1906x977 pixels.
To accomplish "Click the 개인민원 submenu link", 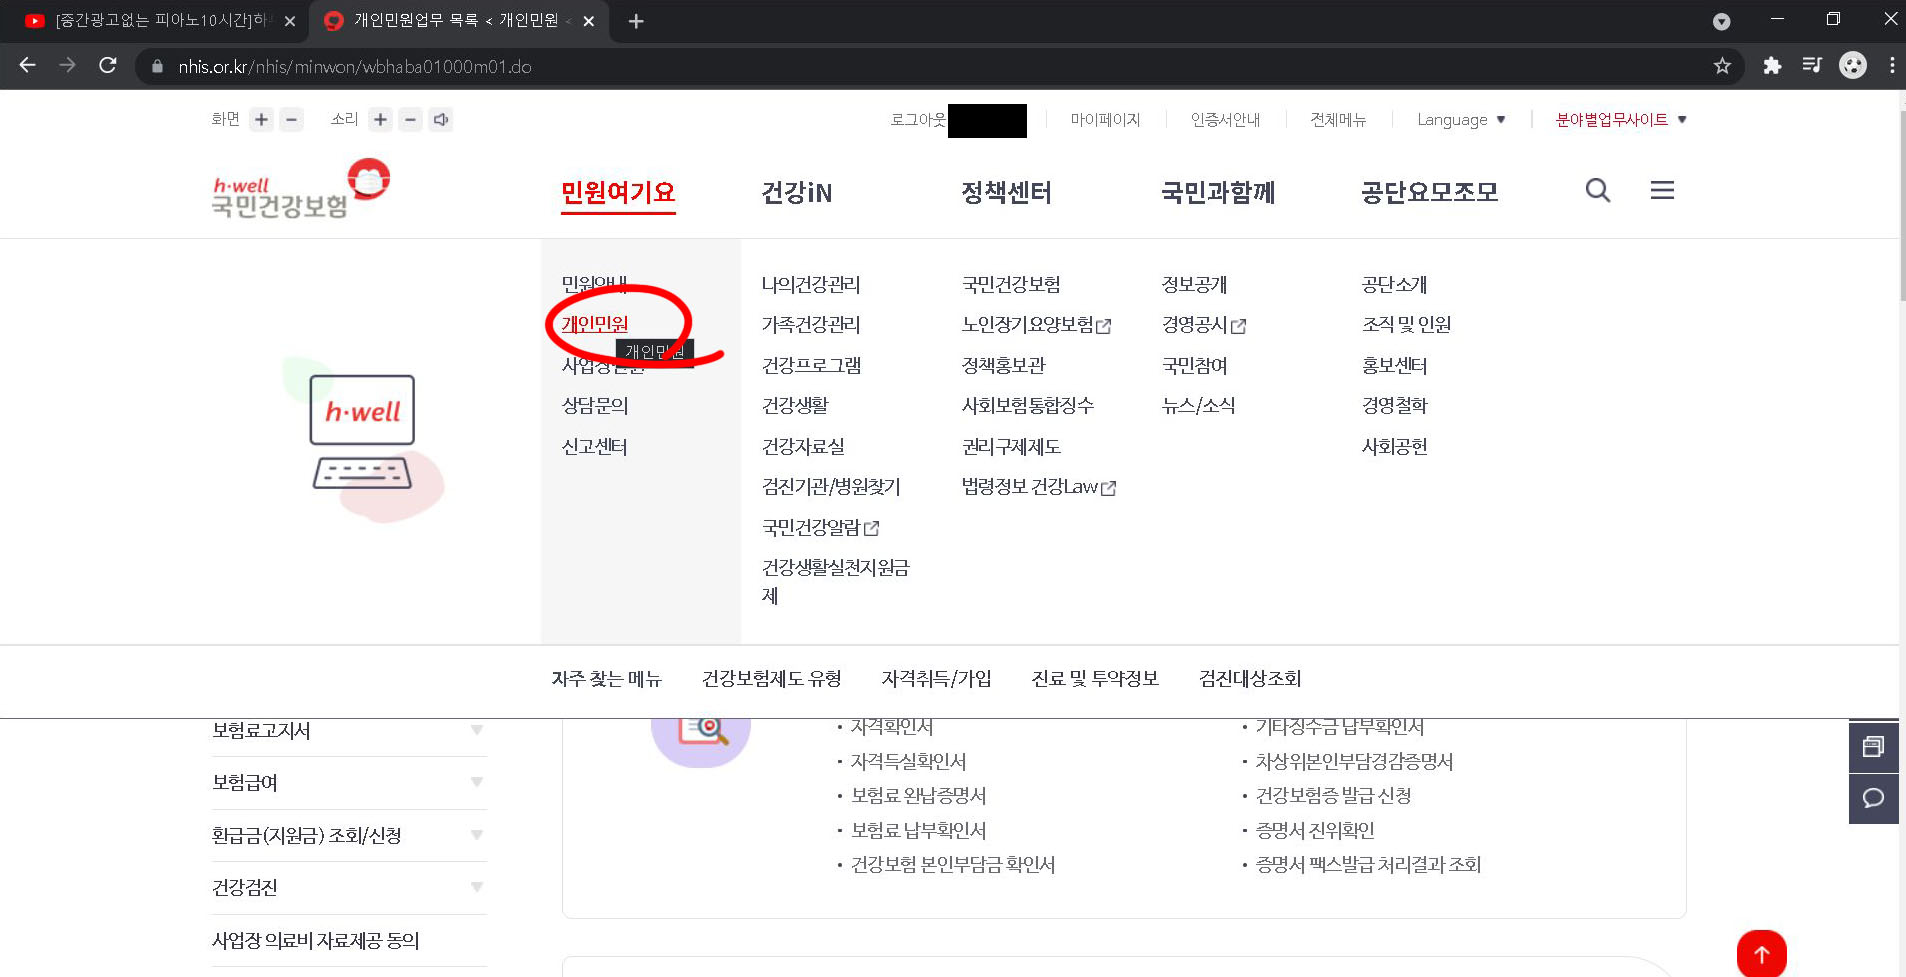I will [x=595, y=324].
